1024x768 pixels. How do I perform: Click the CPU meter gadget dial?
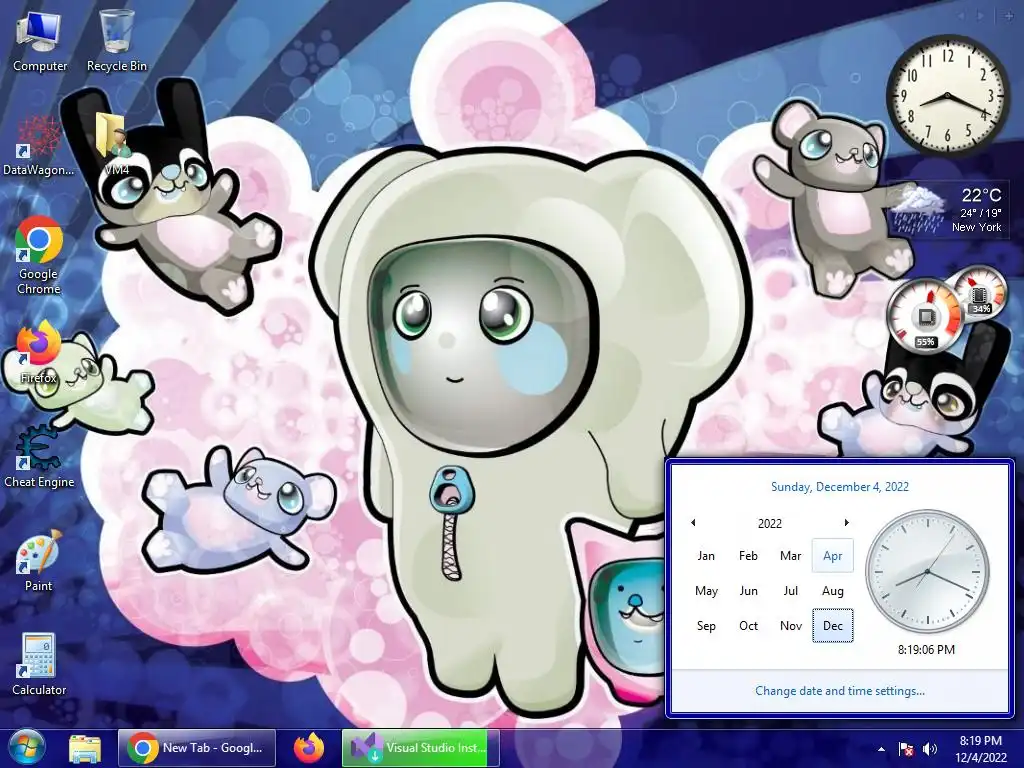(925, 316)
